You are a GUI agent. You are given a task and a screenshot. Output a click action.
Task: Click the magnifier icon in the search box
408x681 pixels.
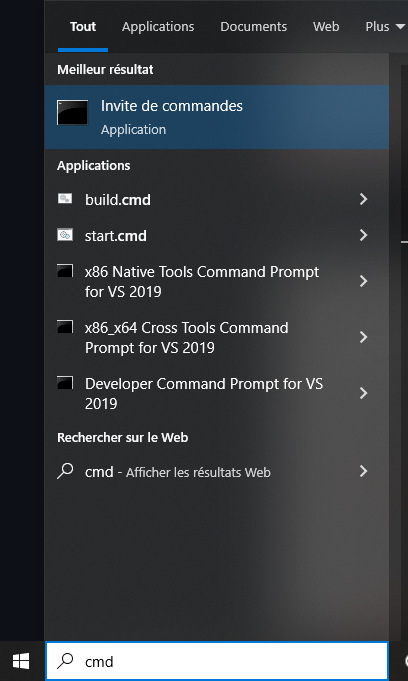coord(65,661)
